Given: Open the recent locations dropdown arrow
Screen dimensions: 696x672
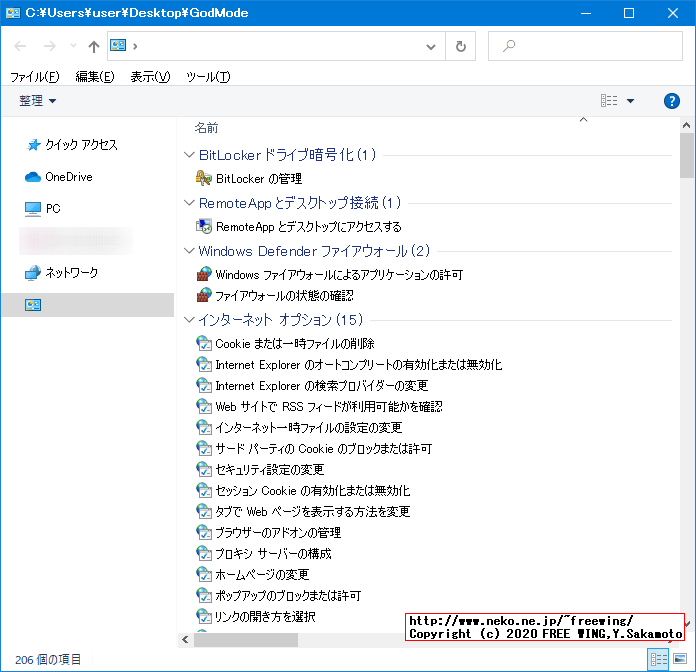Looking at the screenshot, I should pyautogui.click(x=73, y=46).
